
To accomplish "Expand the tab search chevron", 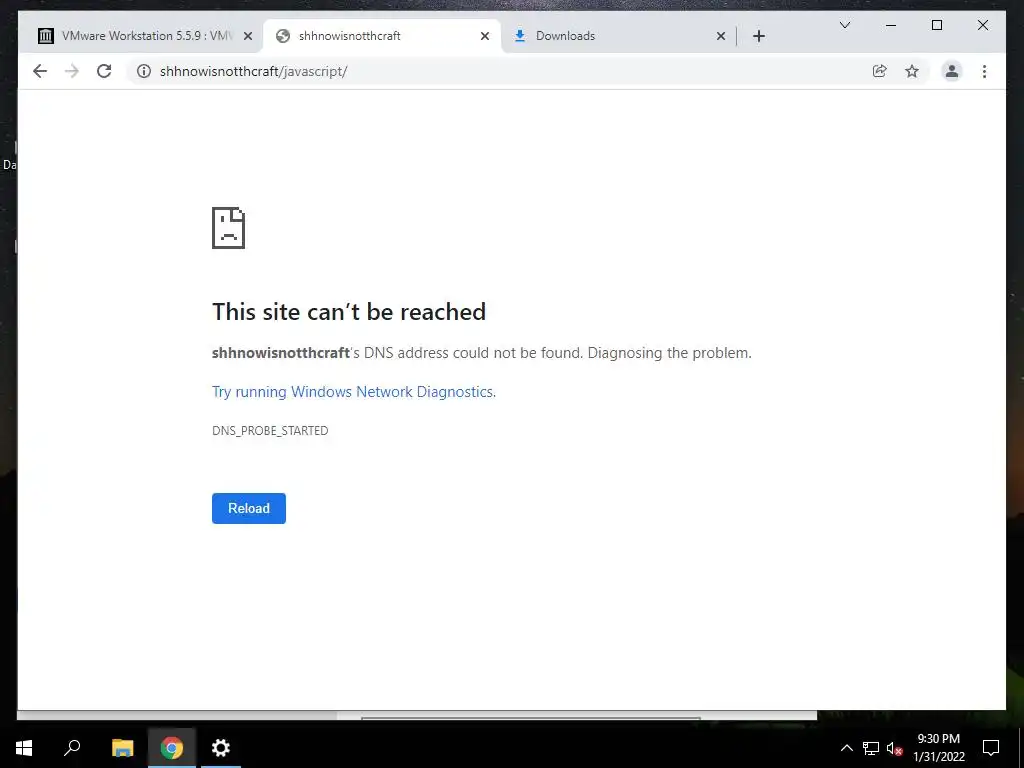I will (844, 25).
